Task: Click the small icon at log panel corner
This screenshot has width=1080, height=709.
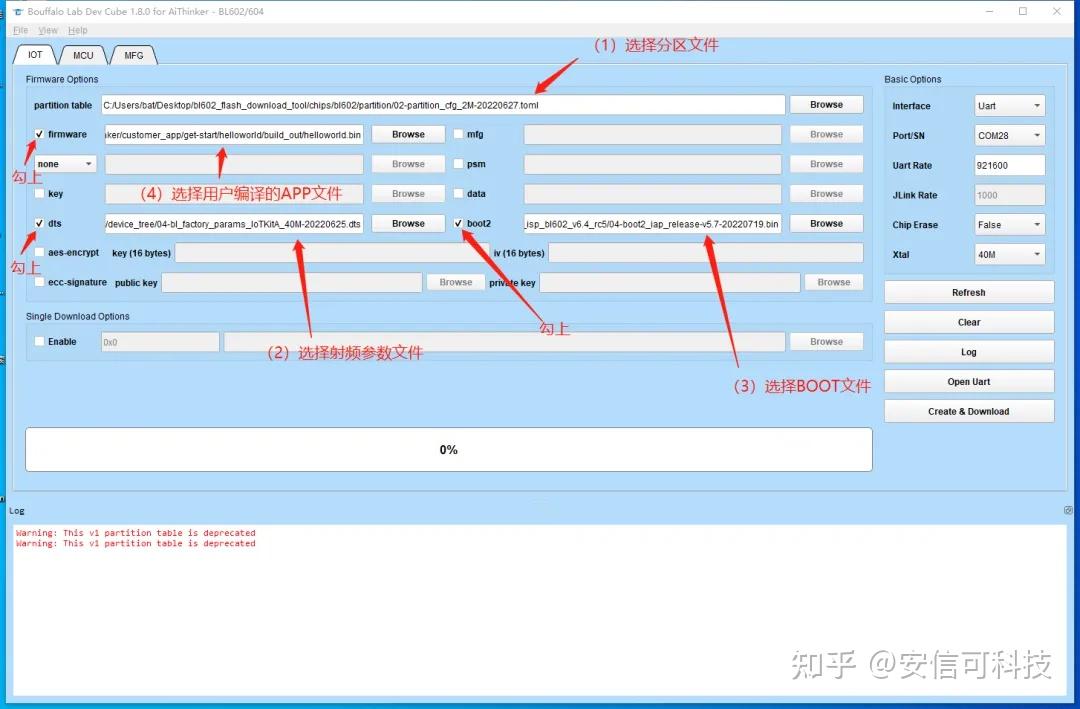Action: tap(1068, 510)
